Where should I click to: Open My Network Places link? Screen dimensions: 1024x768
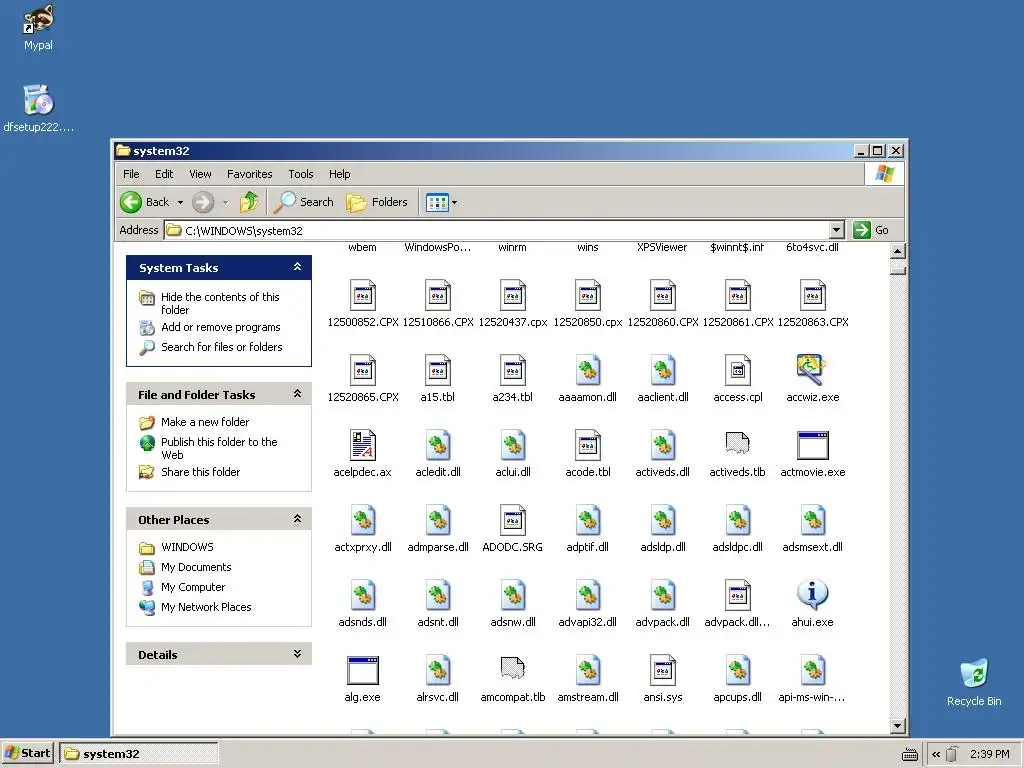[206, 607]
